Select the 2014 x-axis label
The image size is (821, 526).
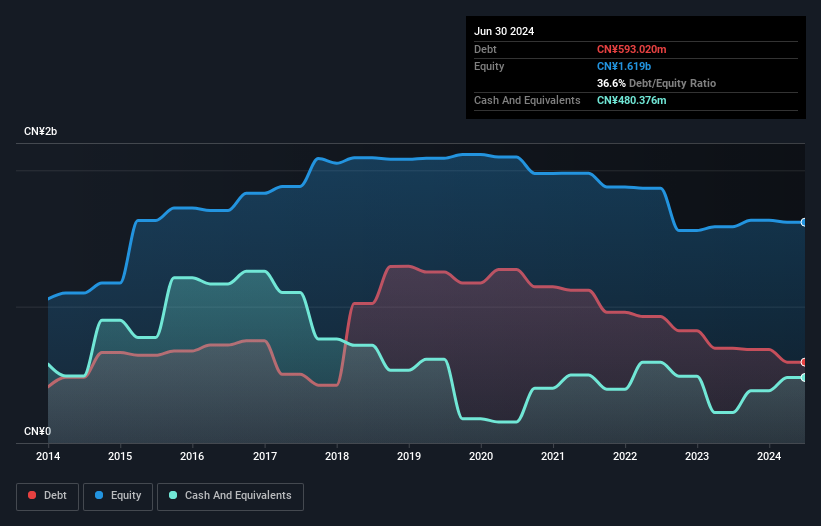point(48,456)
